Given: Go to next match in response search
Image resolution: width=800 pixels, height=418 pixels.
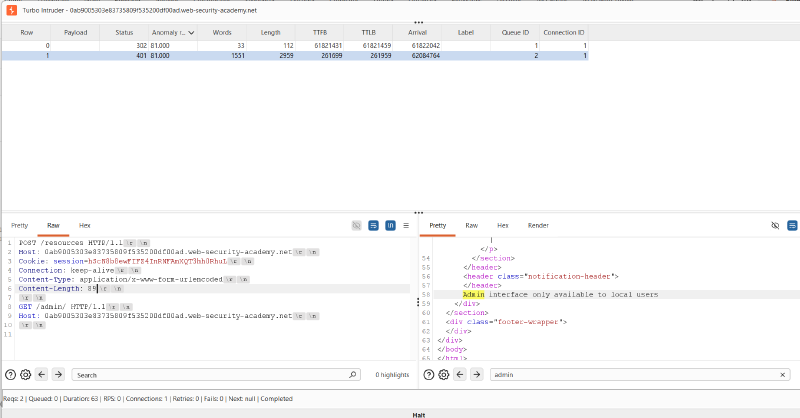Looking at the screenshot, I should 477,375.
